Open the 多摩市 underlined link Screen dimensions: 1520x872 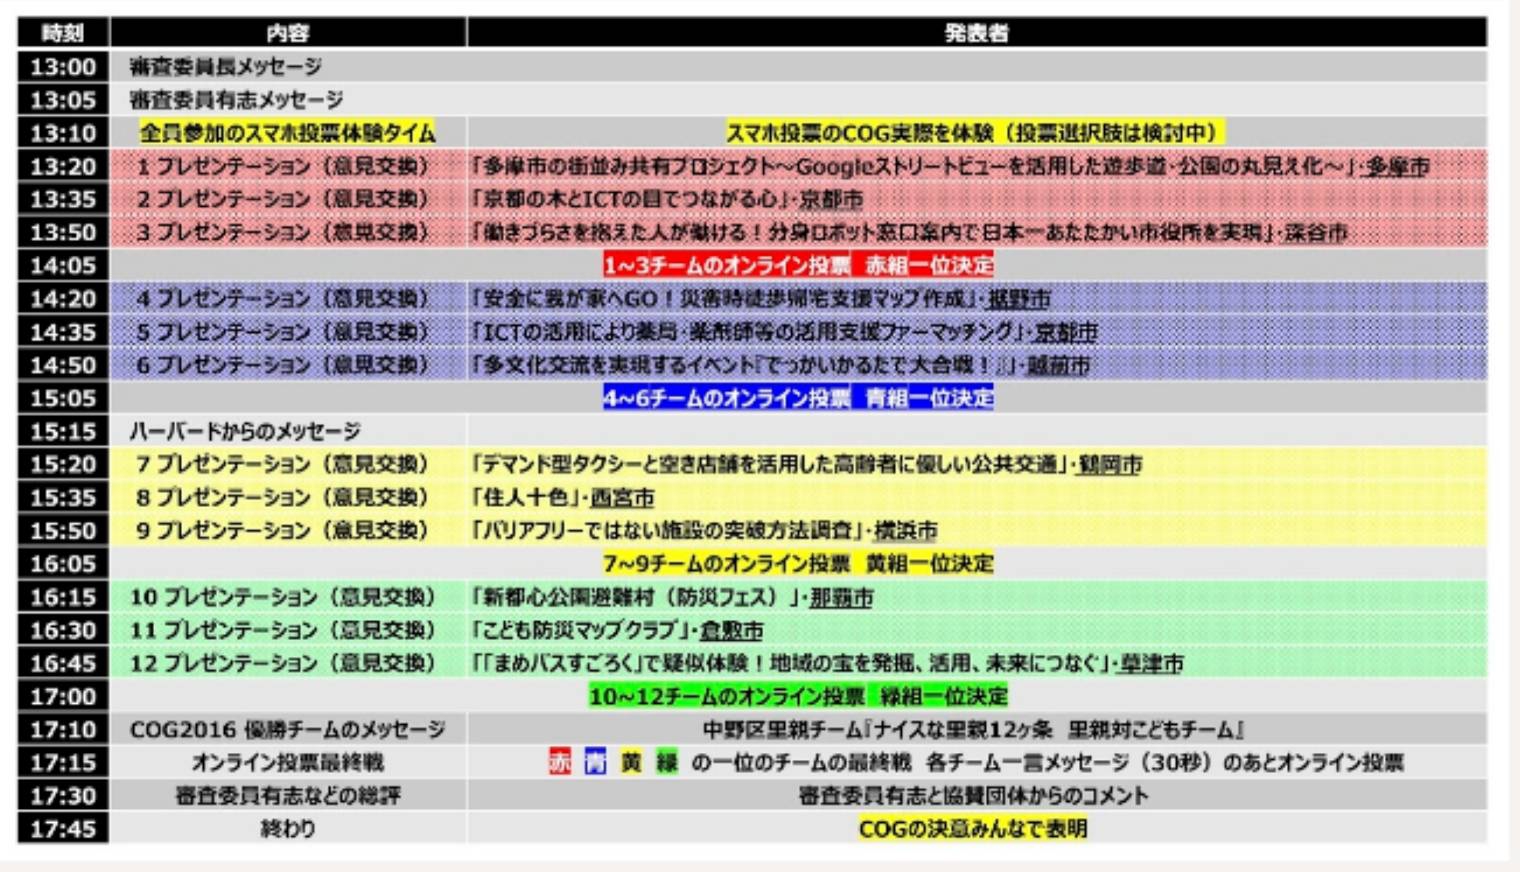tap(1398, 167)
